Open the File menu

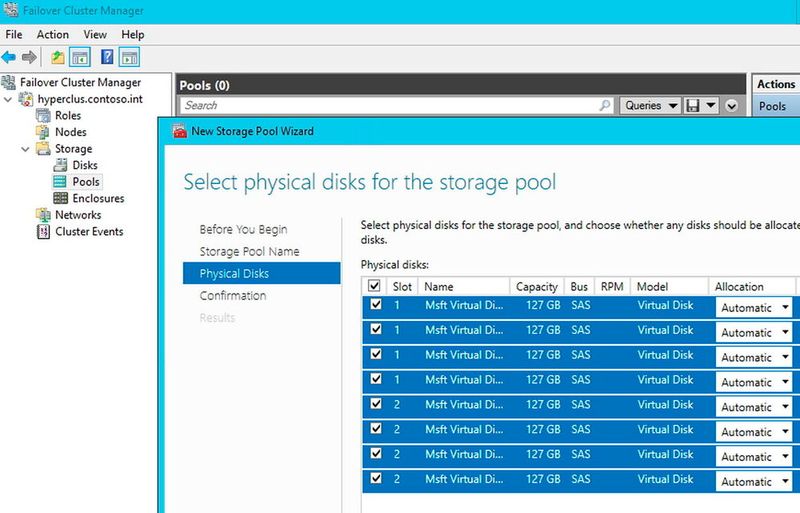click(x=14, y=34)
